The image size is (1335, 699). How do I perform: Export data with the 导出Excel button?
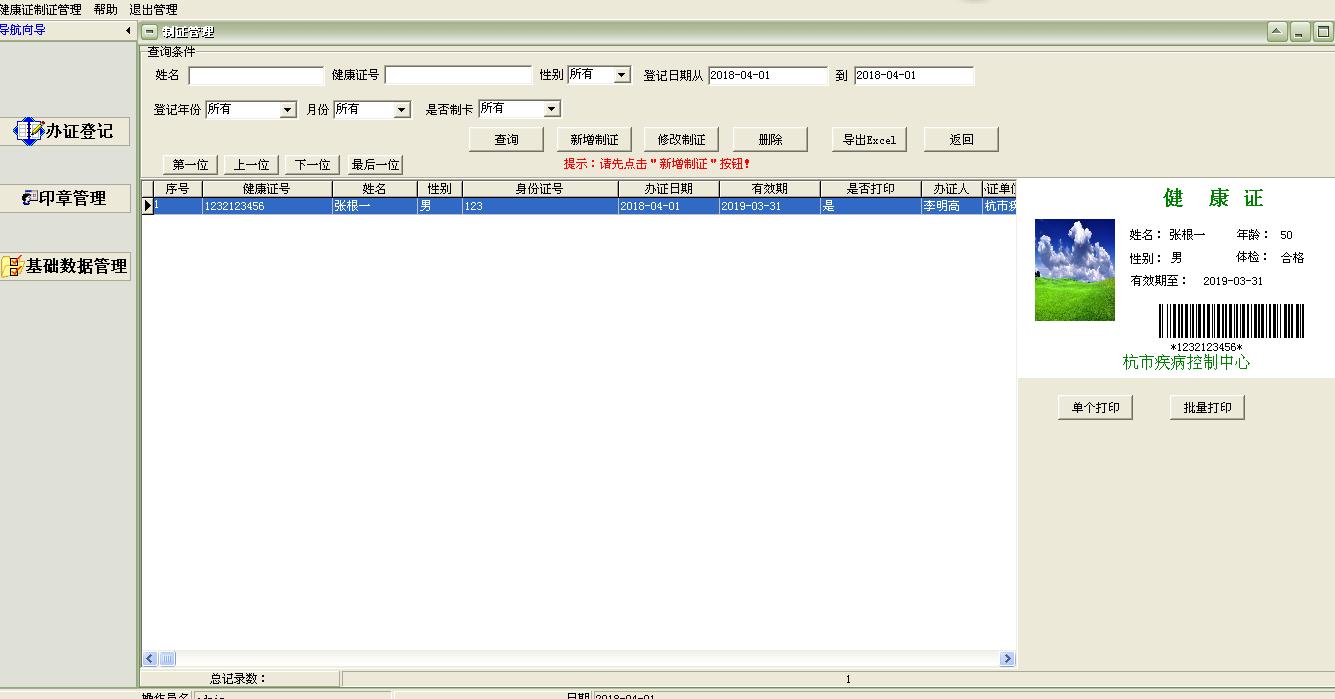[x=868, y=139]
